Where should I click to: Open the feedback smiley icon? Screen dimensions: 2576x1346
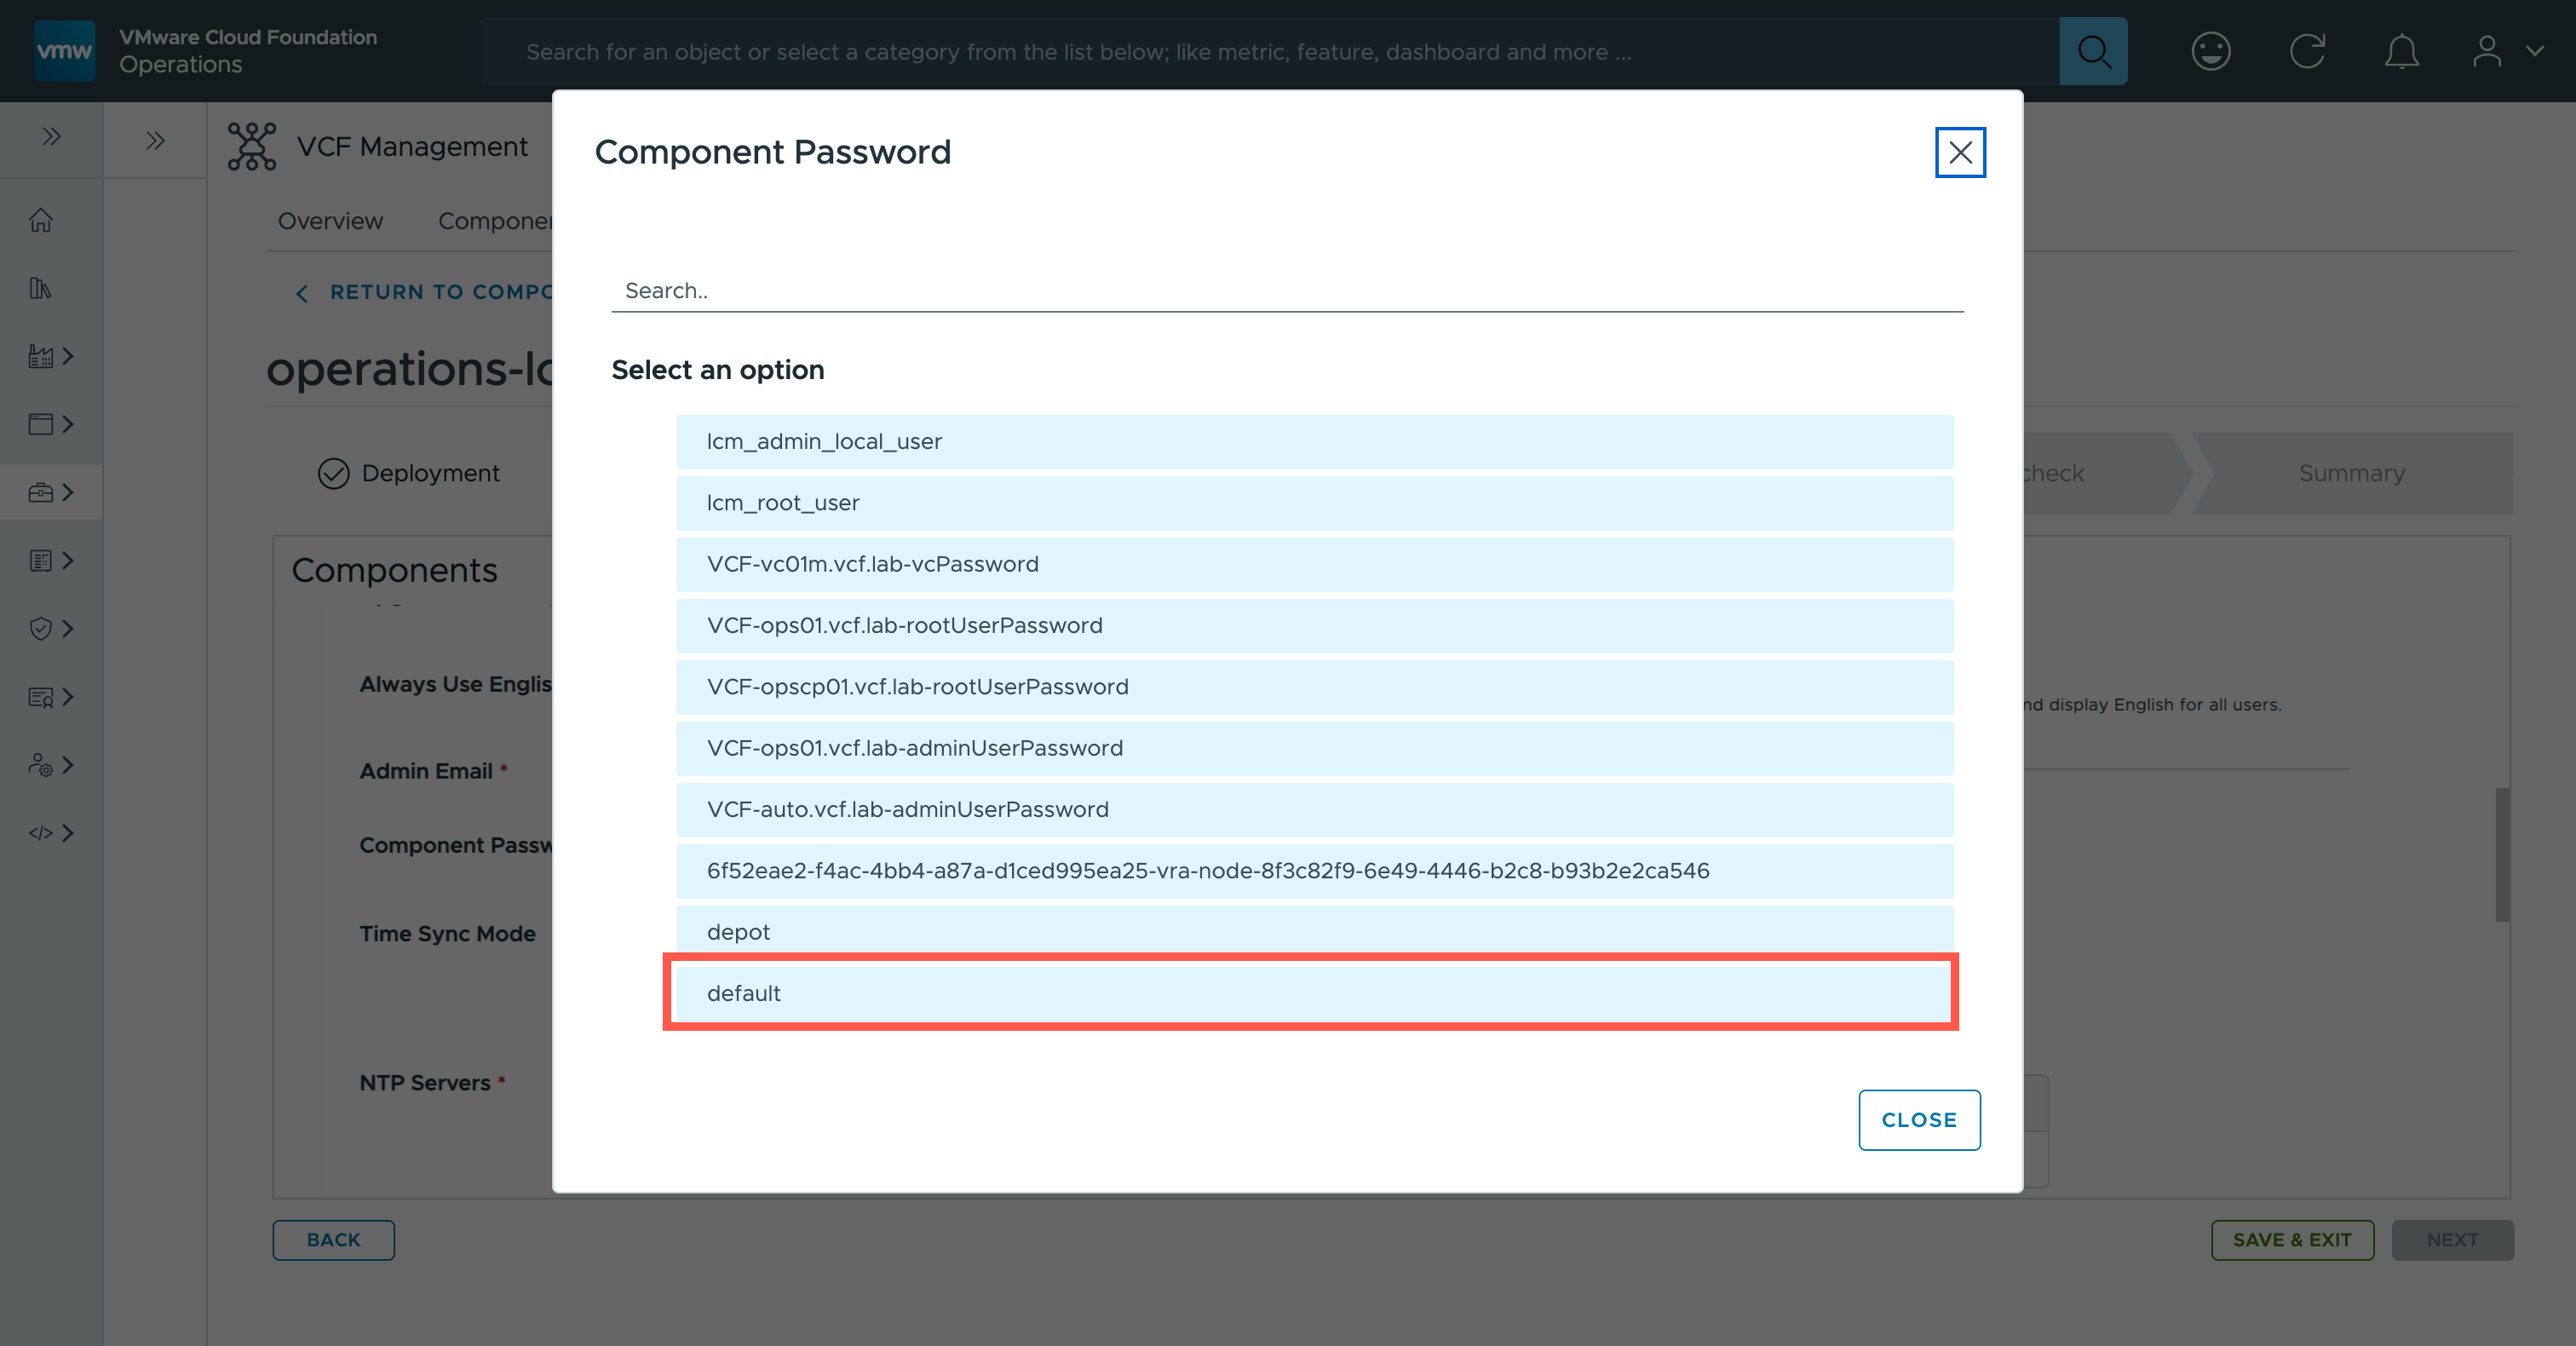(x=2210, y=51)
